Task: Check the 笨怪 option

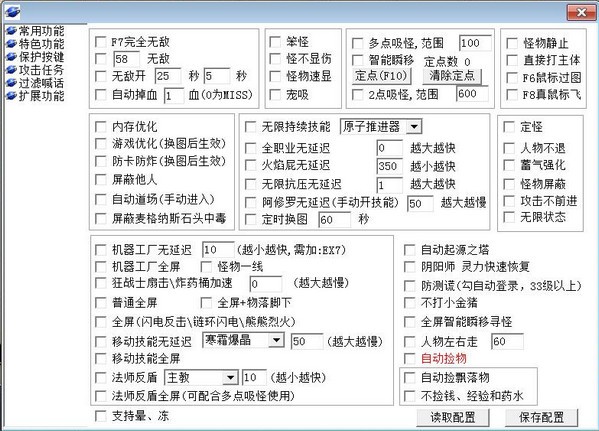Action: click(x=275, y=42)
